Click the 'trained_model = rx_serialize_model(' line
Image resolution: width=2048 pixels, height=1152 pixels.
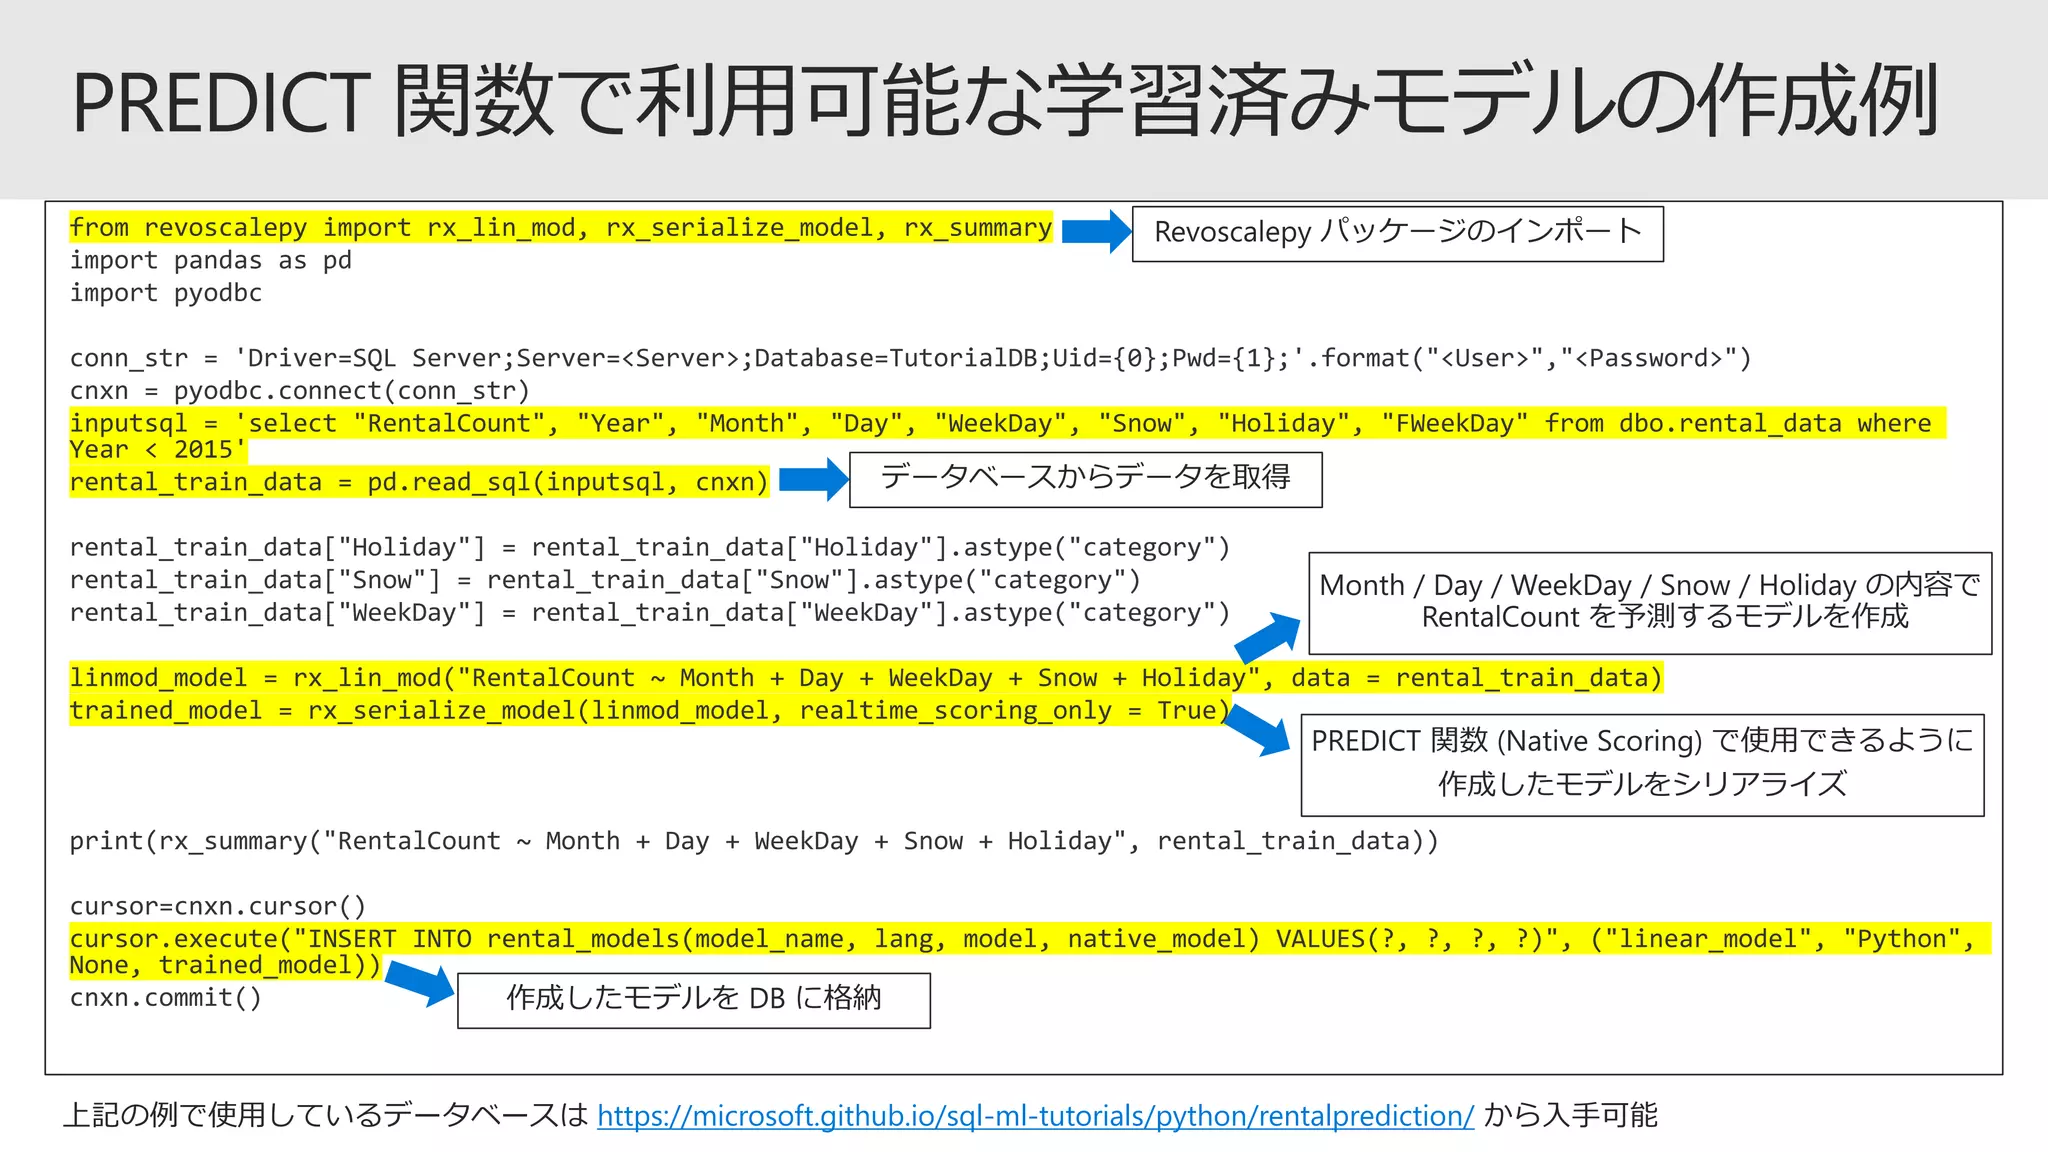tap(650, 711)
